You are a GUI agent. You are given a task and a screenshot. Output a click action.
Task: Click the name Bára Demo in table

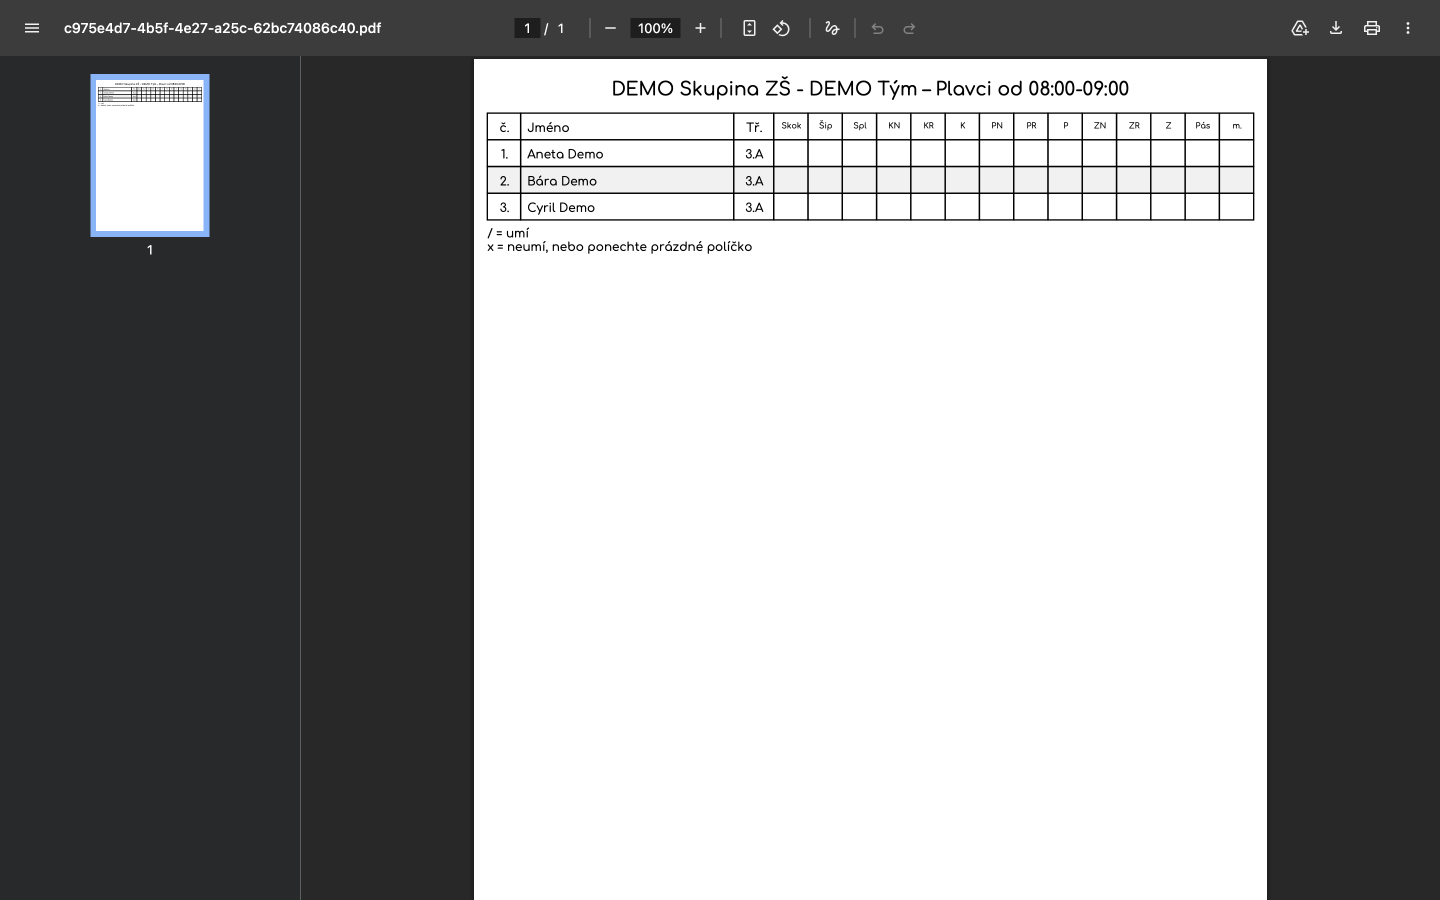pyautogui.click(x=562, y=181)
